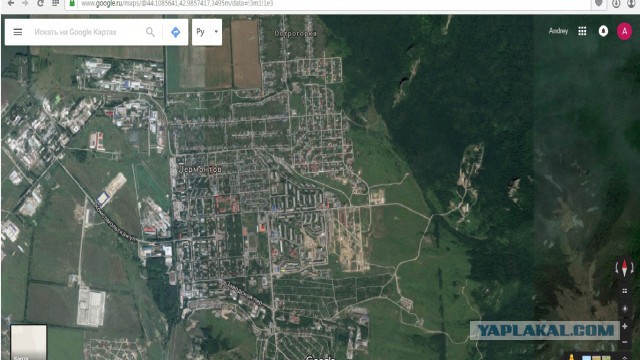This screenshot has width=640, height=360.
Task: Click the Andrey account name
Action: pos(558,31)
